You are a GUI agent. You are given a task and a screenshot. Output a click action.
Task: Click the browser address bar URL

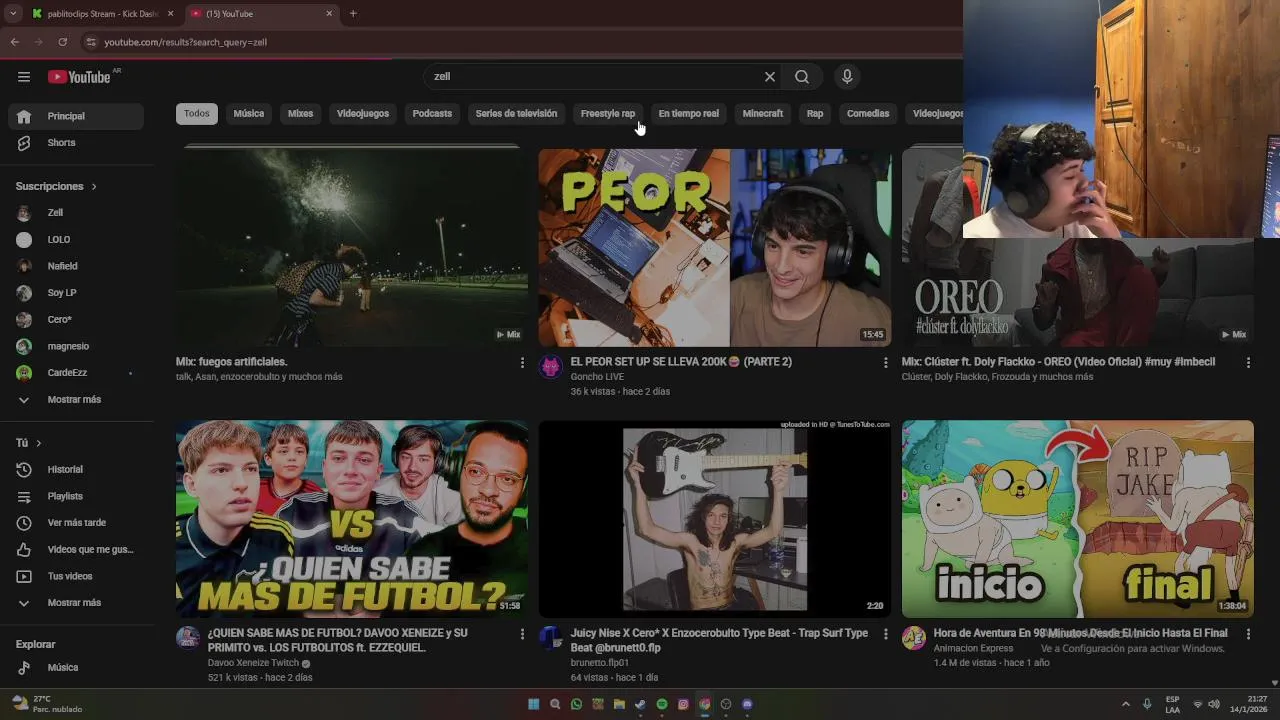[186, 42]
